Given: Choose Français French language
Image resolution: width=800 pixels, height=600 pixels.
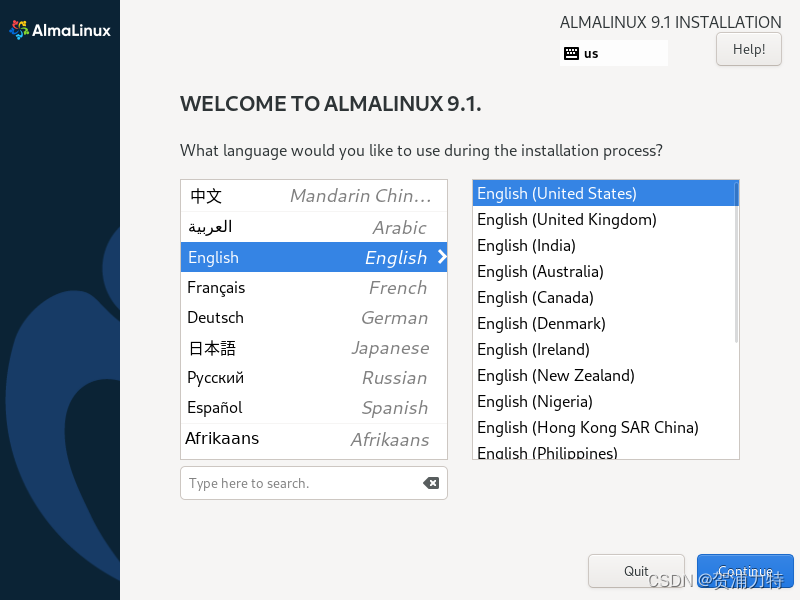Looking at the screenshot, I should [314, 287].
